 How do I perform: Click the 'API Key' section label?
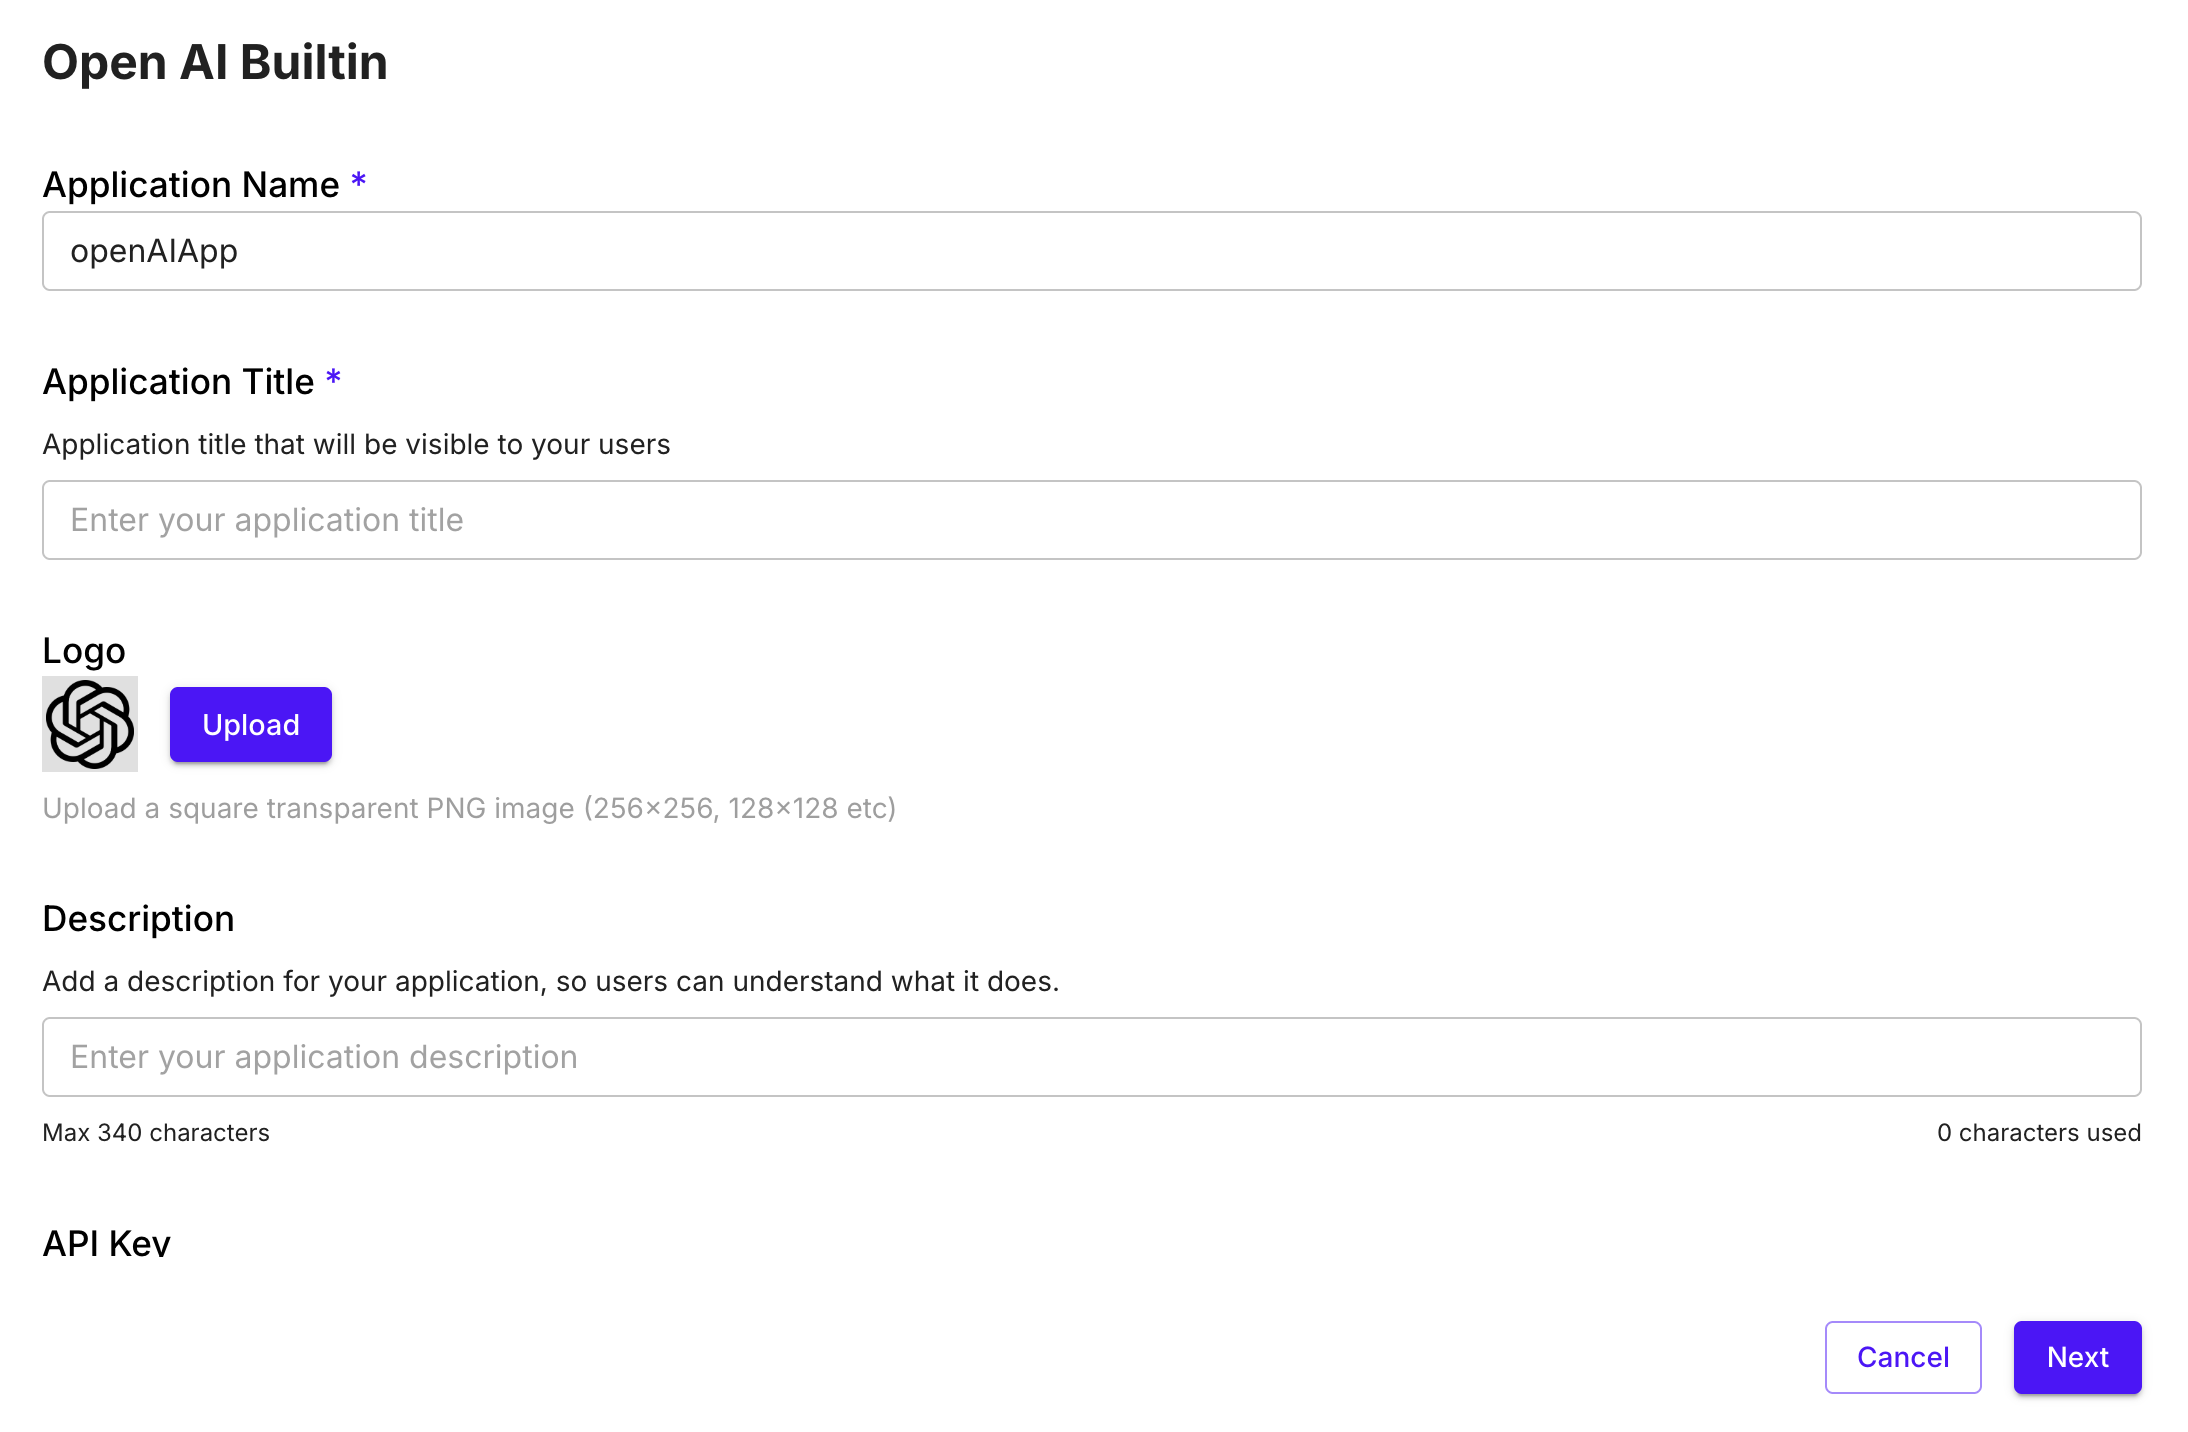pyautogui.click(x=107, y=1243)
